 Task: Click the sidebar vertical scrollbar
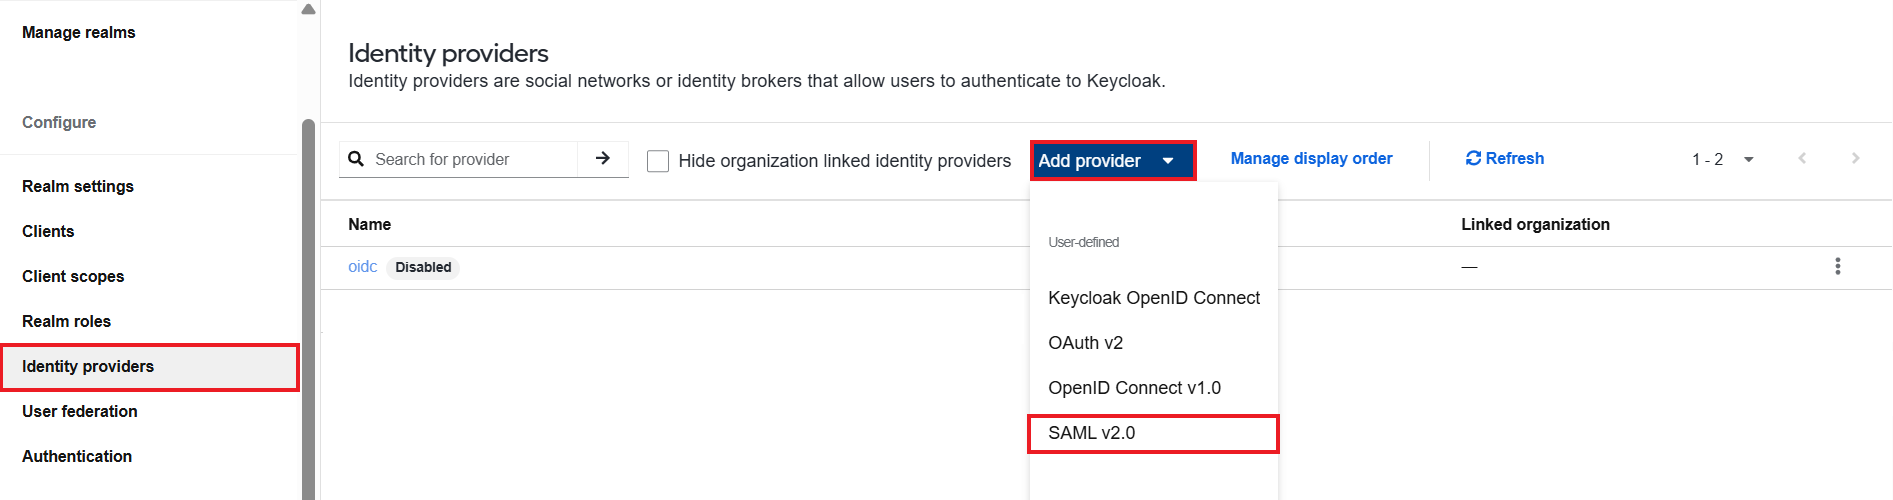coord(308,310)
